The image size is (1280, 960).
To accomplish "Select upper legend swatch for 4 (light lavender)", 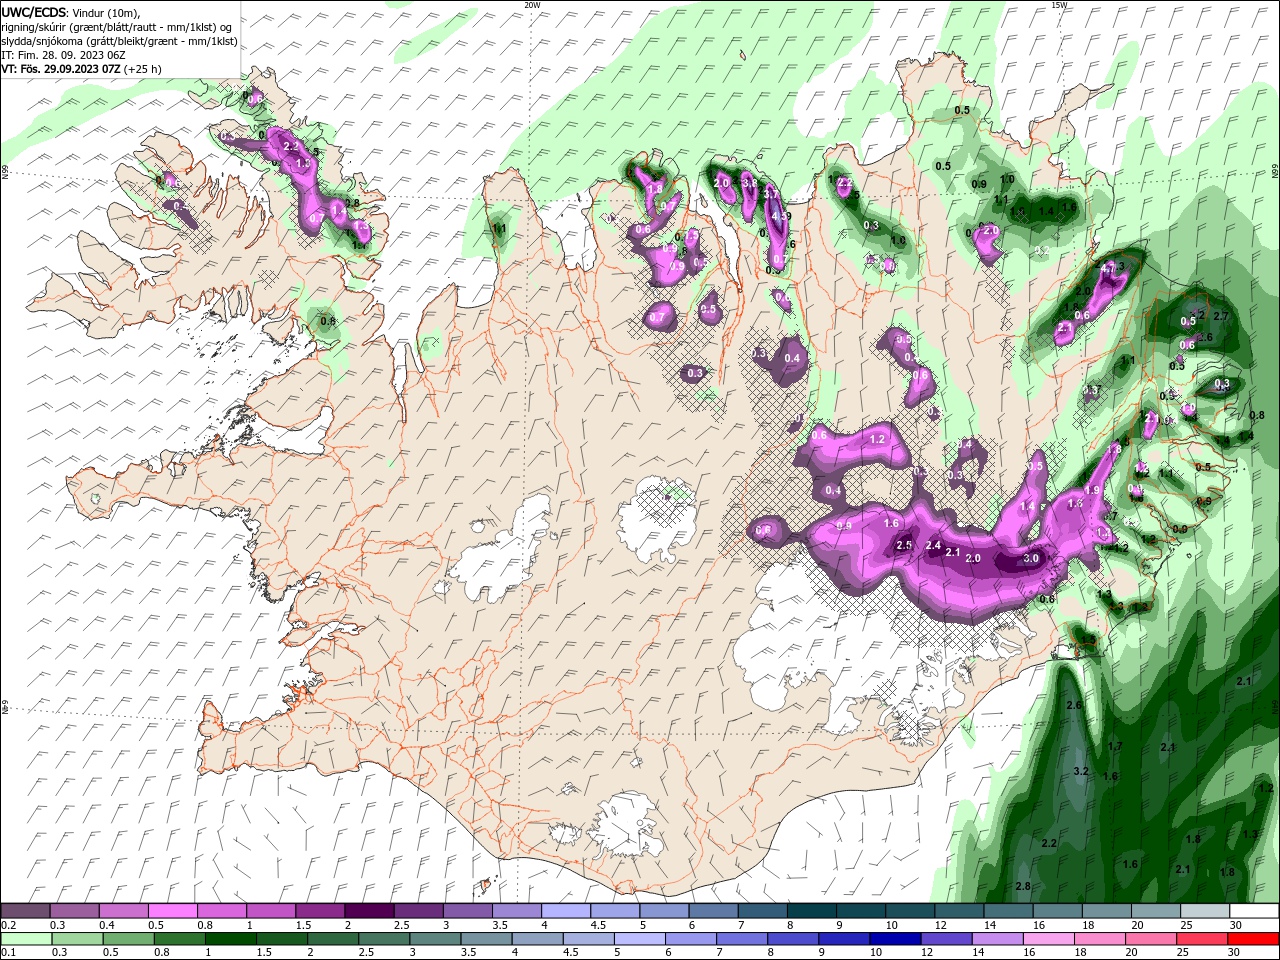I will pyautogui.click(x=566, y=911).
